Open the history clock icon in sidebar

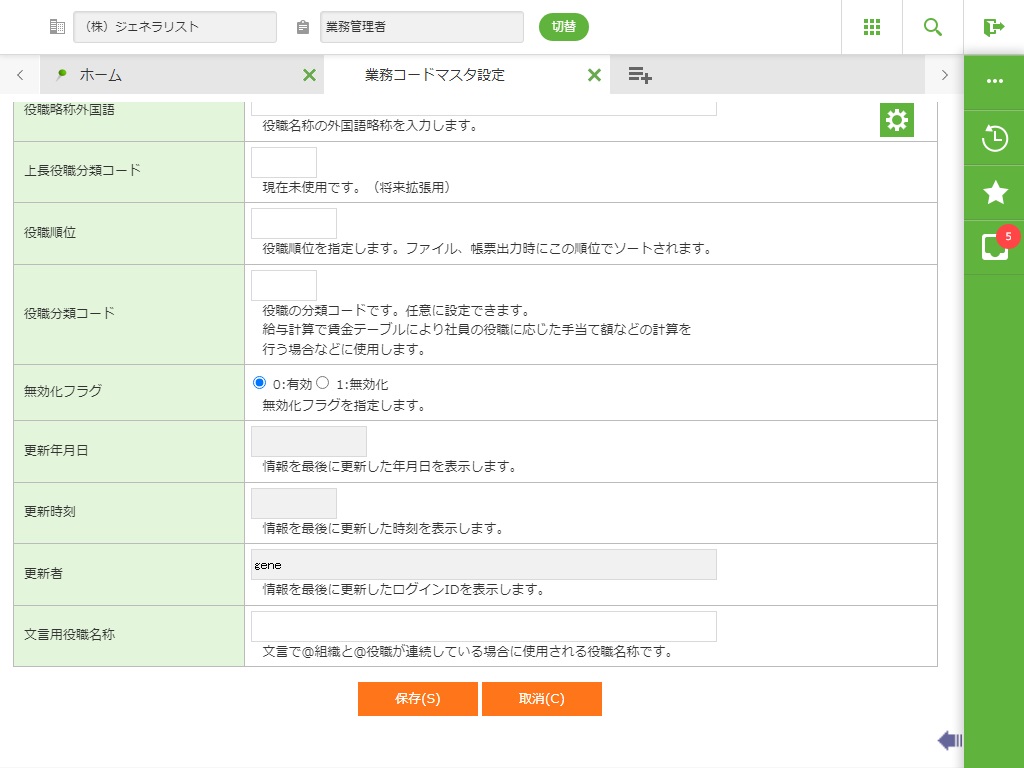[994, 138]
